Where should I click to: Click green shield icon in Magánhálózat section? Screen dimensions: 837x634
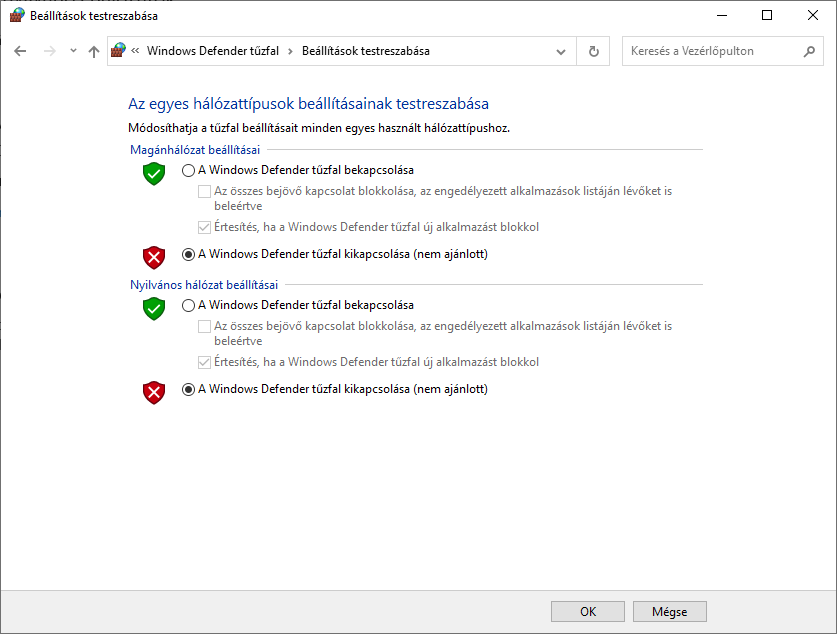[154, 173]
